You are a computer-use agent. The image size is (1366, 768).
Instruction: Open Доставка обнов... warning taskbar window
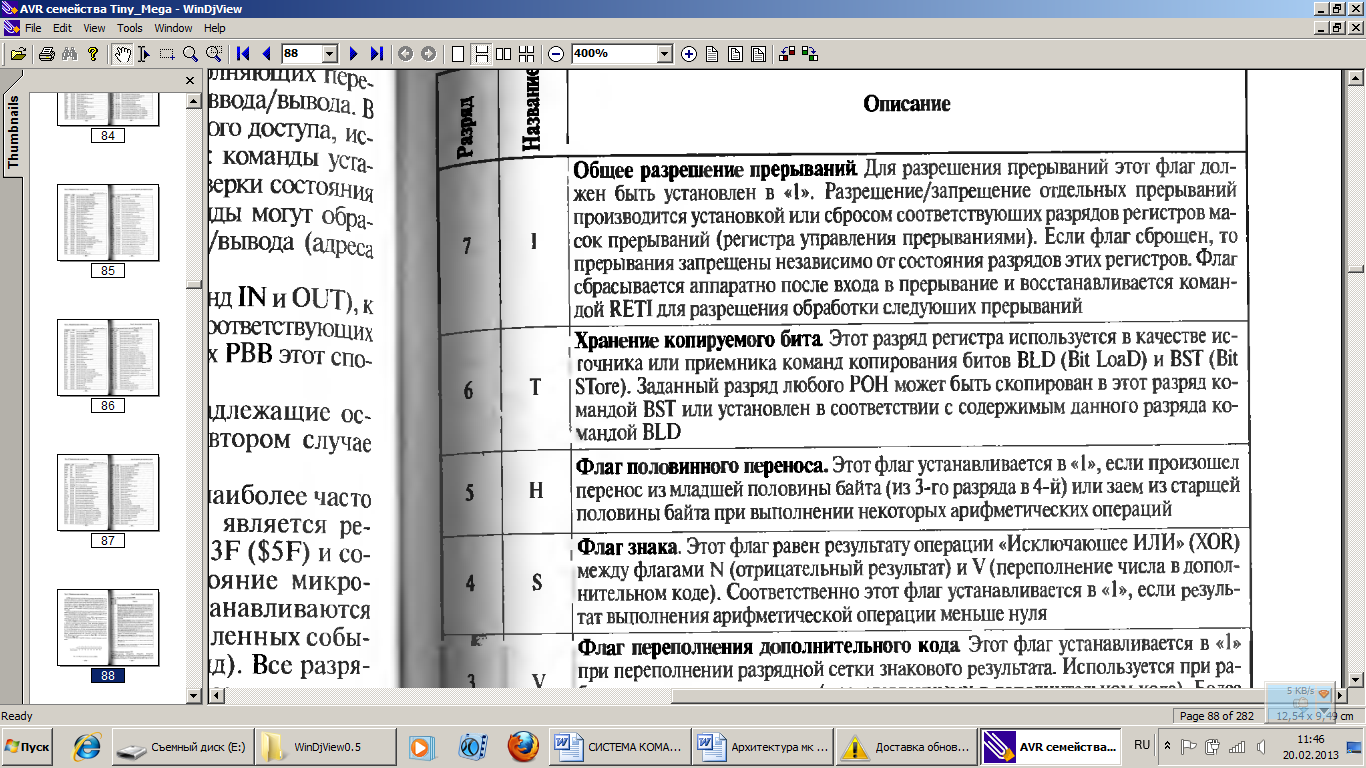(x=908, y=747)
